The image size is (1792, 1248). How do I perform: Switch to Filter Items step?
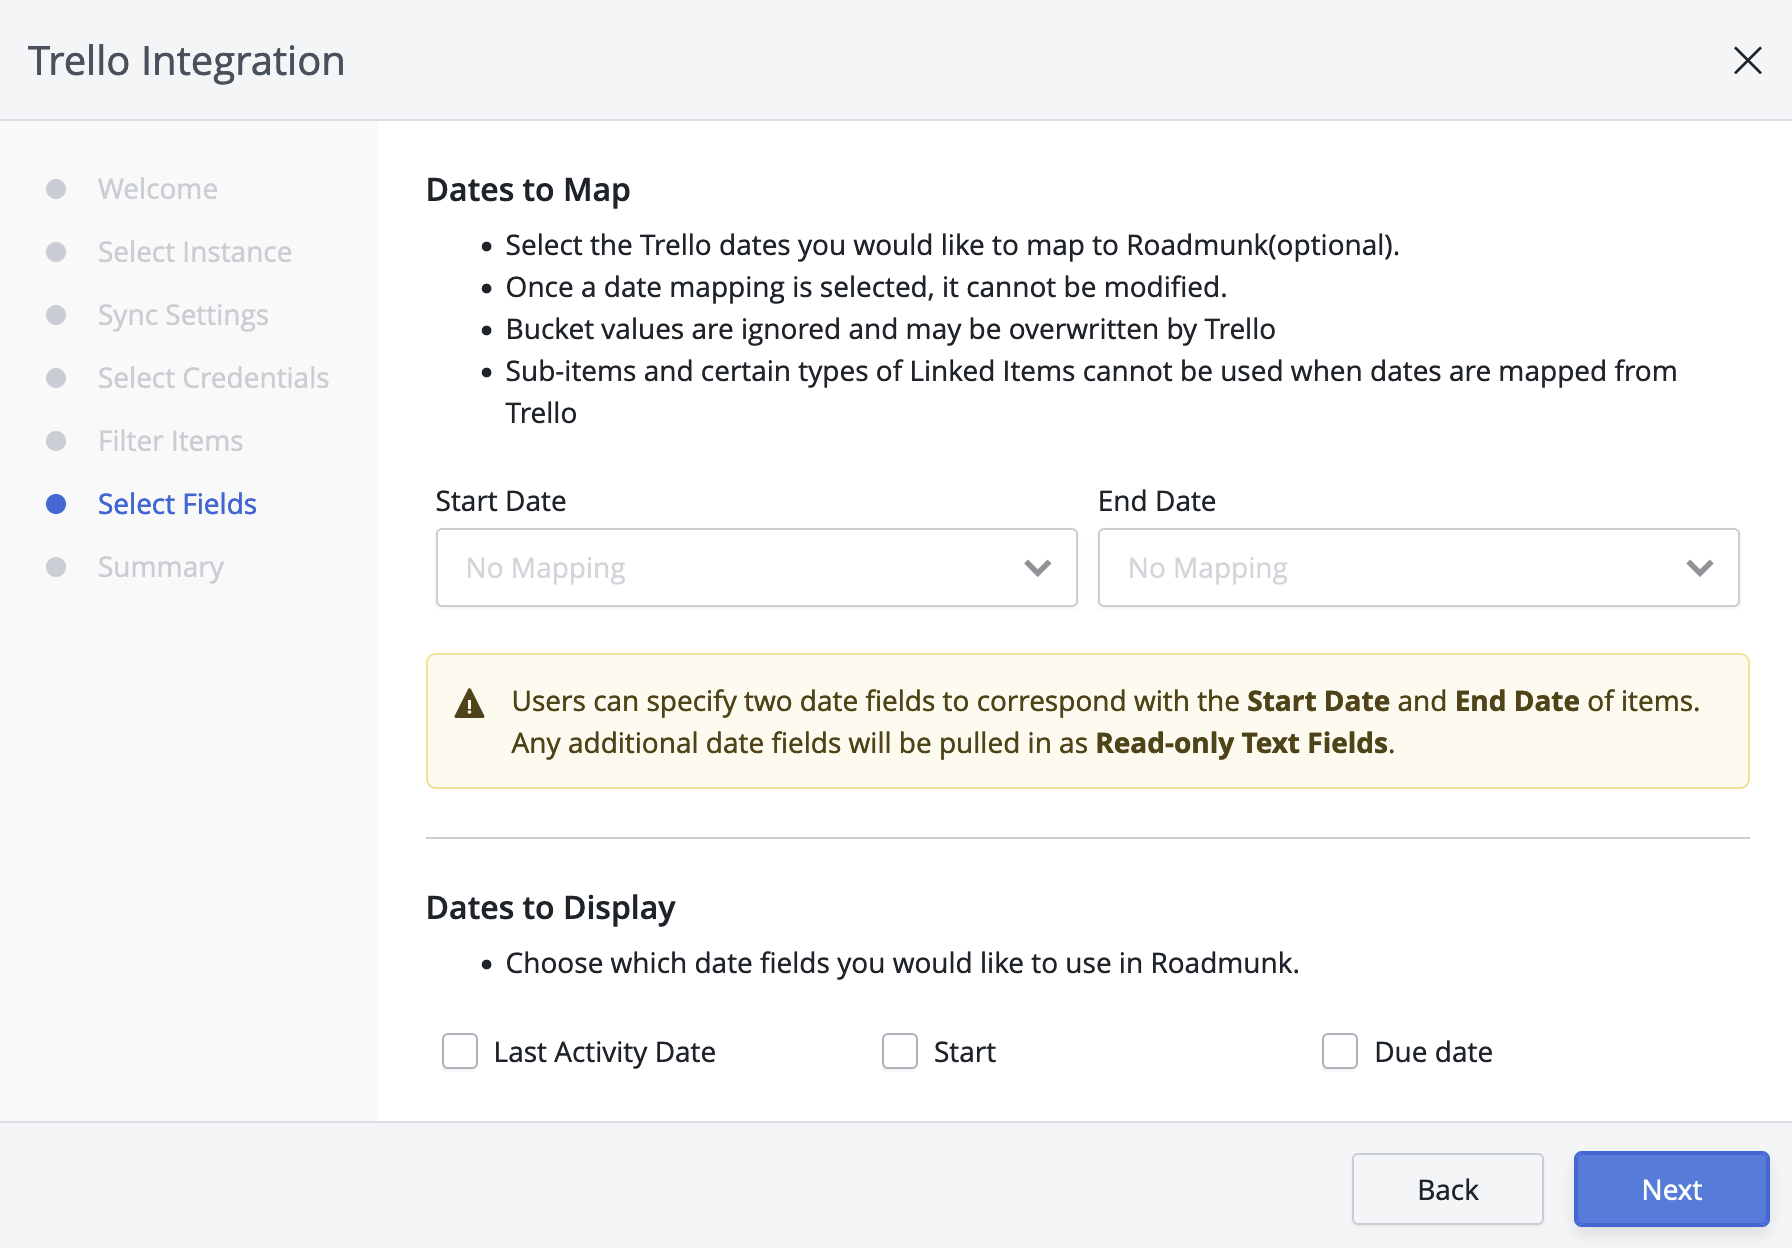tap(170, 441)
